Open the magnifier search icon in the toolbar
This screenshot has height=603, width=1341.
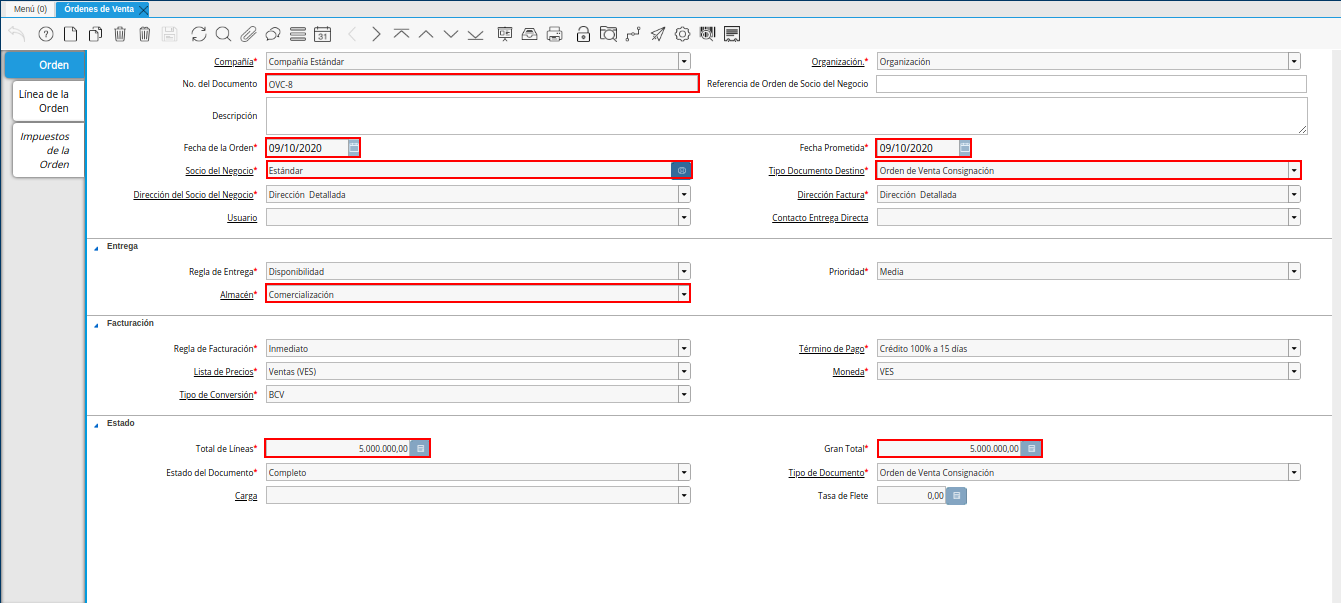coord(223,34)
